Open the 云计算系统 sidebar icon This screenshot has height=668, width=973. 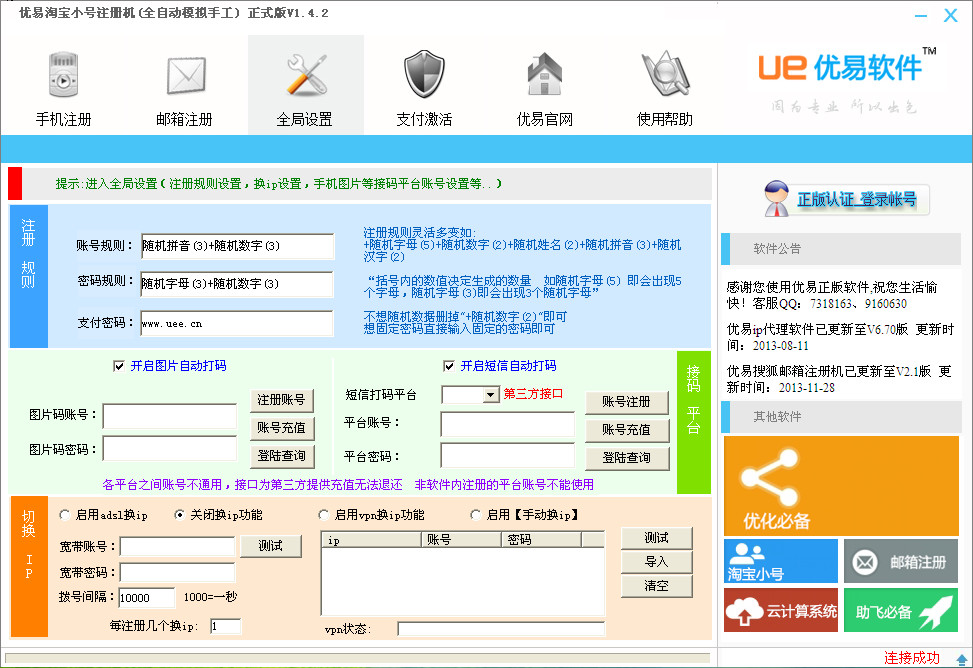point(781,610)
